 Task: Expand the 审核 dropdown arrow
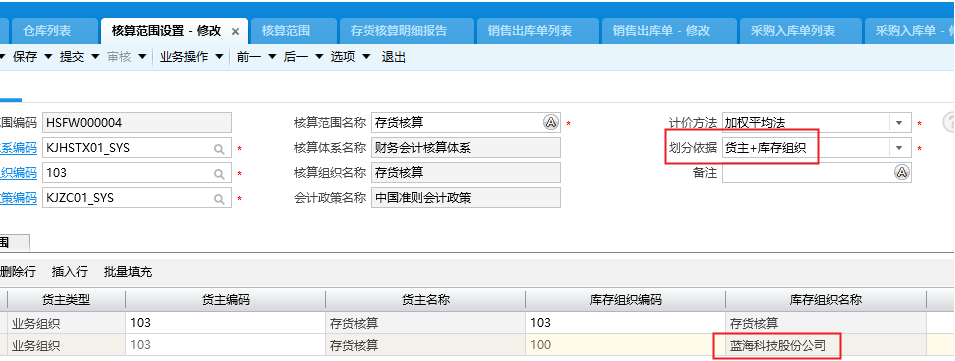pyautogui.click(x=142, y=57)
